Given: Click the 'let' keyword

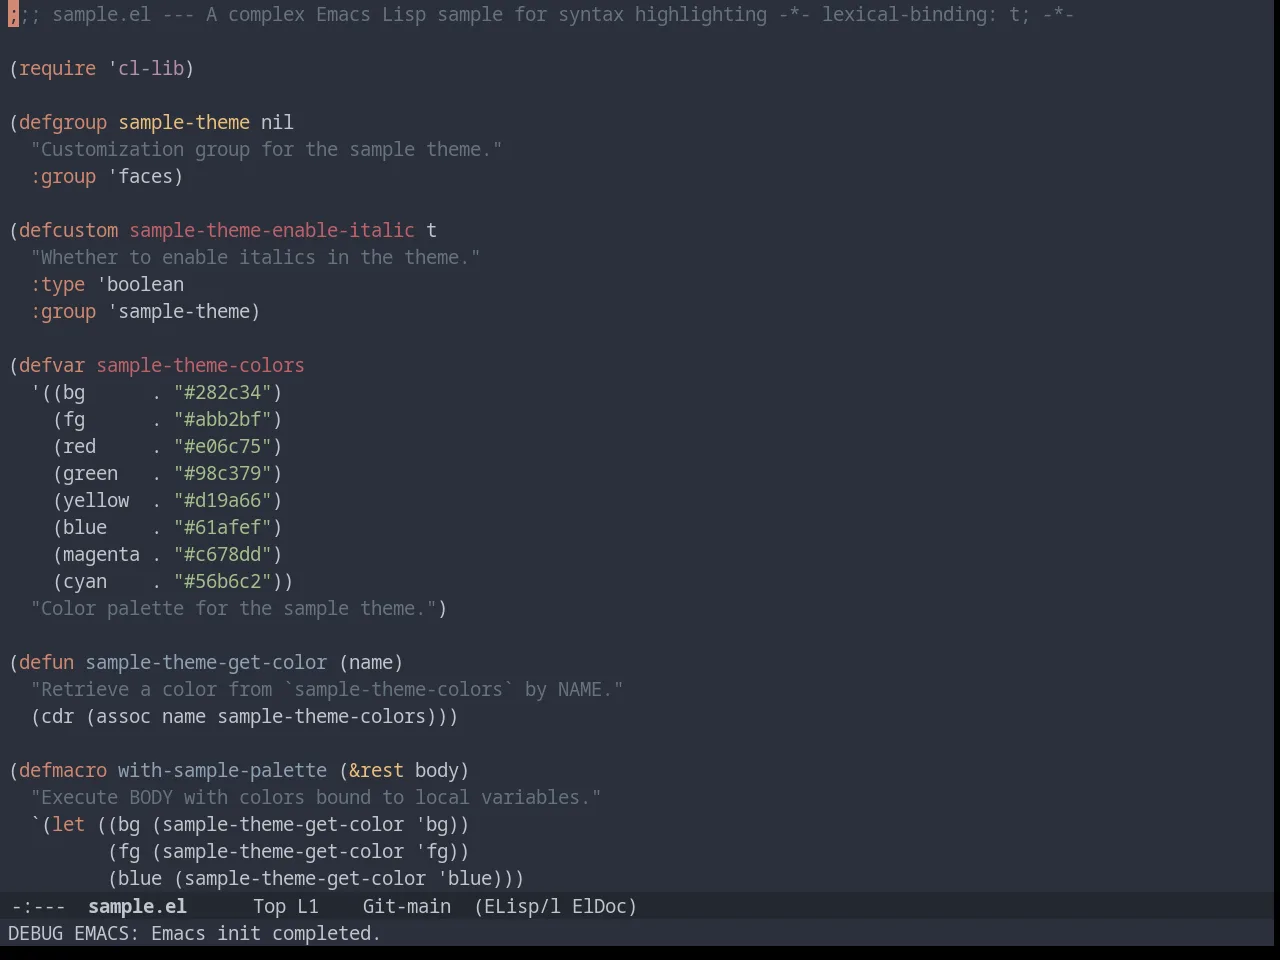Looking at the screenshot, I should [68, 824].
